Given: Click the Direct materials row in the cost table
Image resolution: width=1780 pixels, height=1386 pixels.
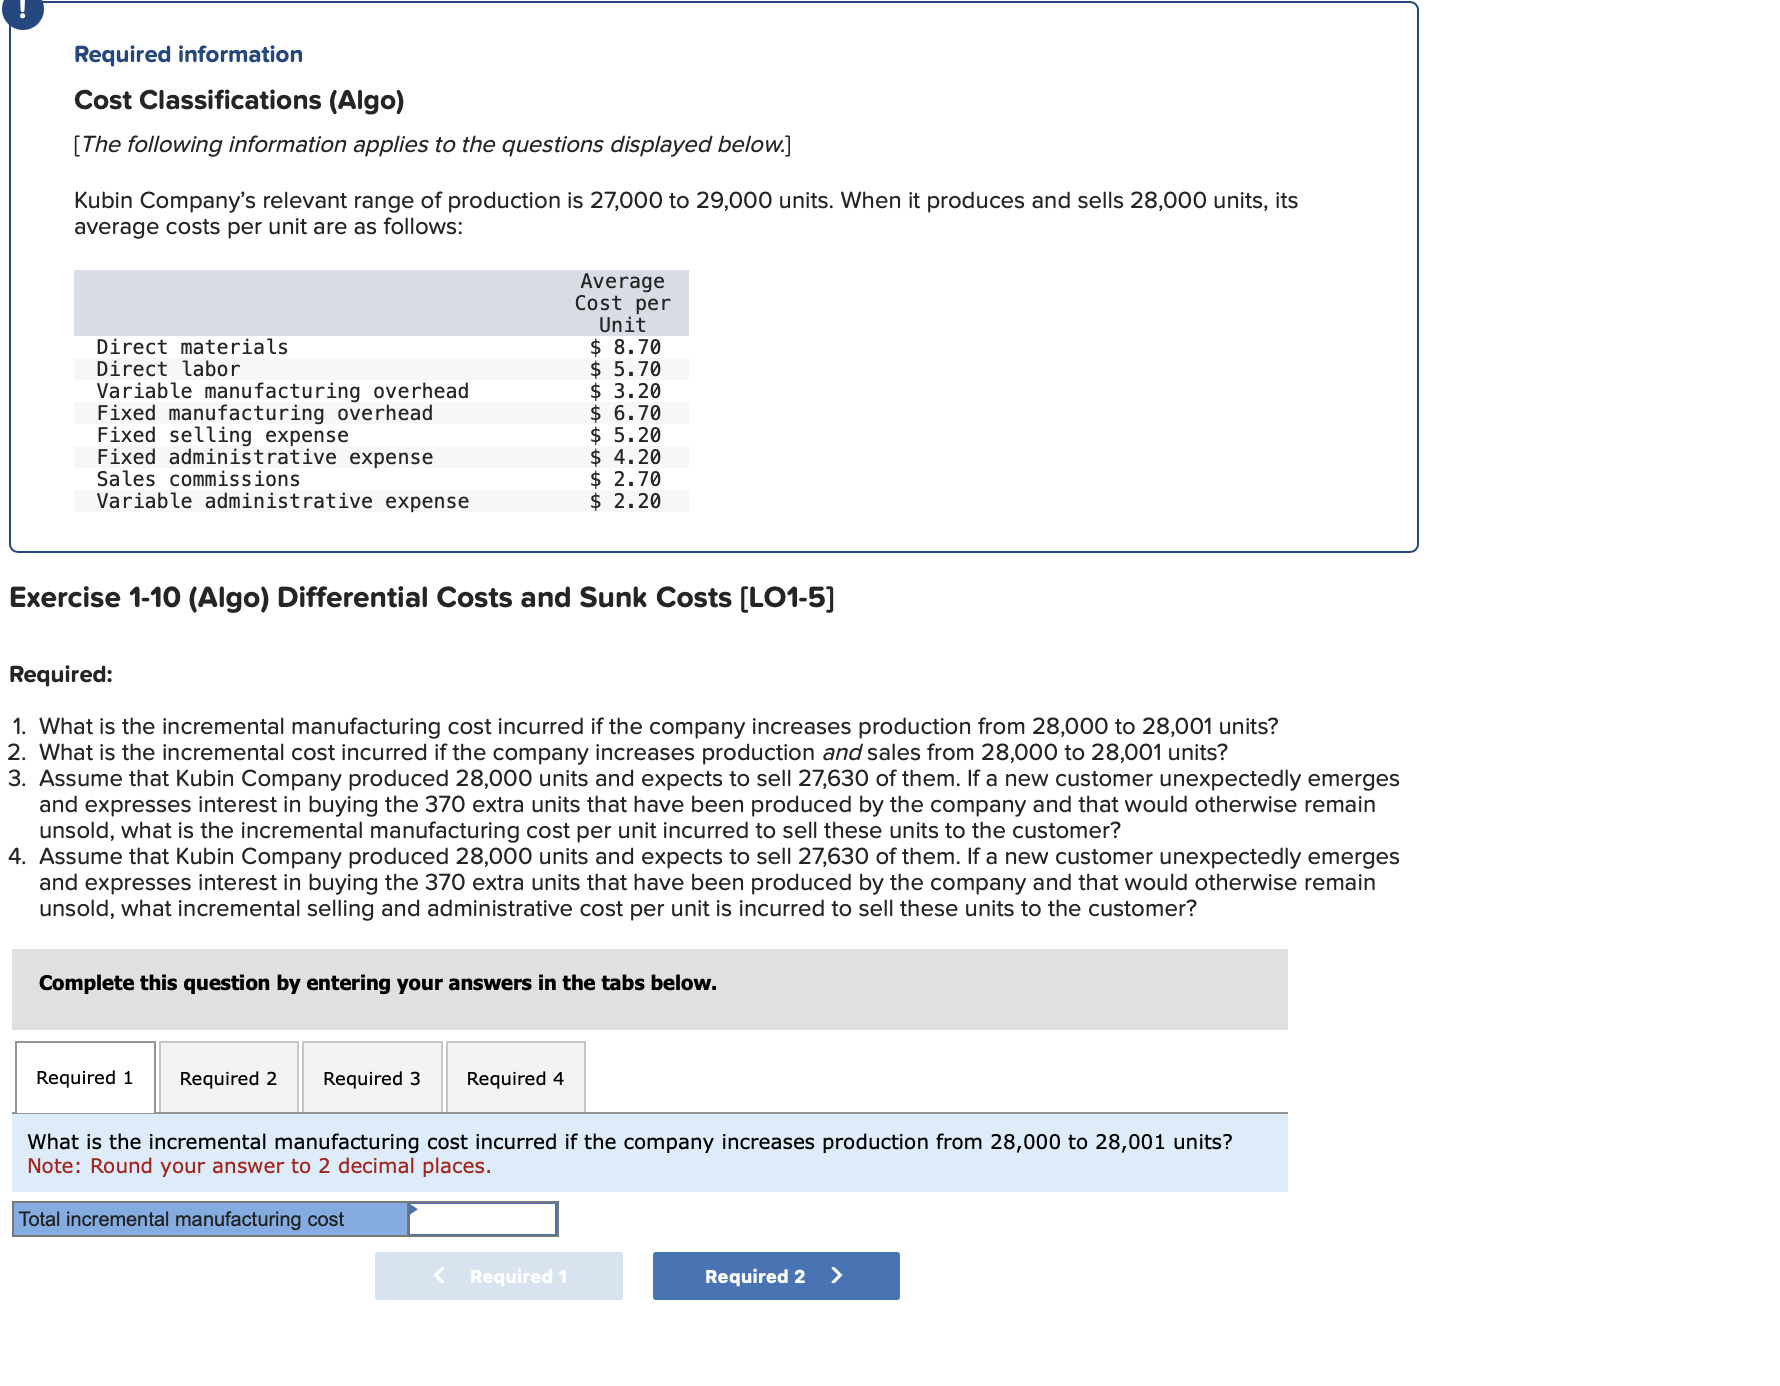Looking at the screenshot, I should (191, 346).
